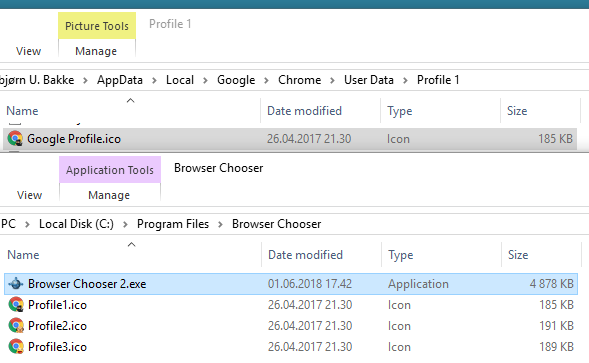The image size is (589, 363).
Task: Open Manage tab under Application Tools
Action: [109, 195]
